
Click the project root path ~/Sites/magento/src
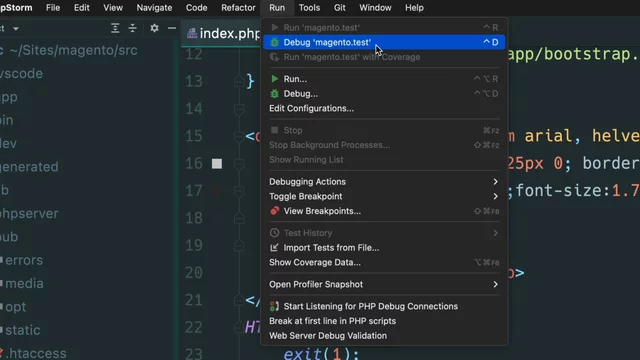click(x=73, y=50)
